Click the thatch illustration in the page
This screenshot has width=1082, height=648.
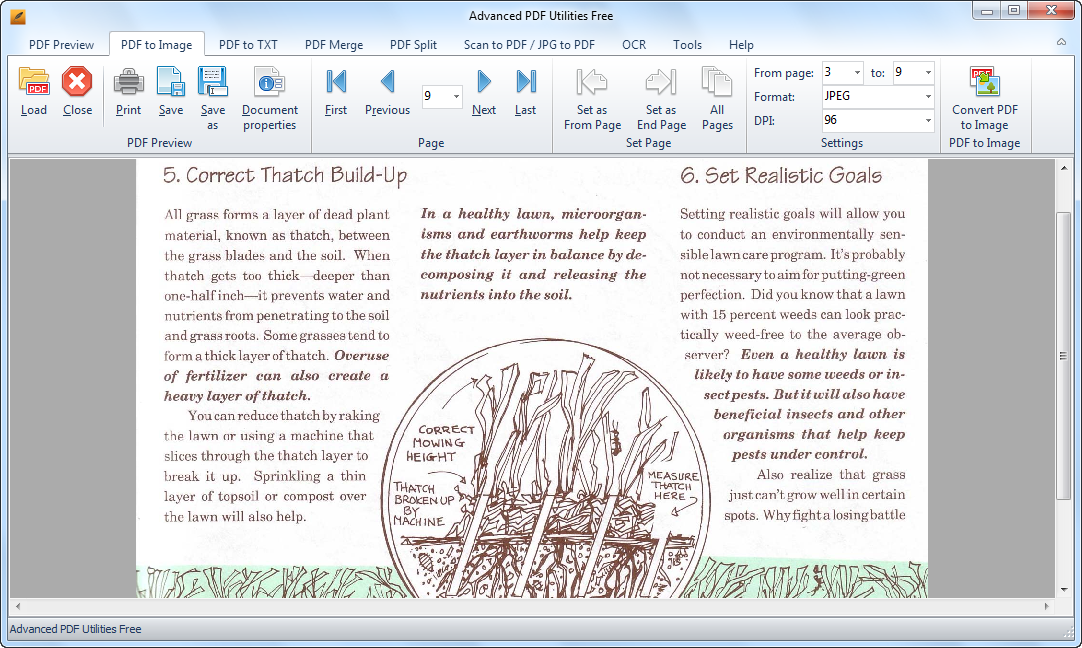click(547, 468)
